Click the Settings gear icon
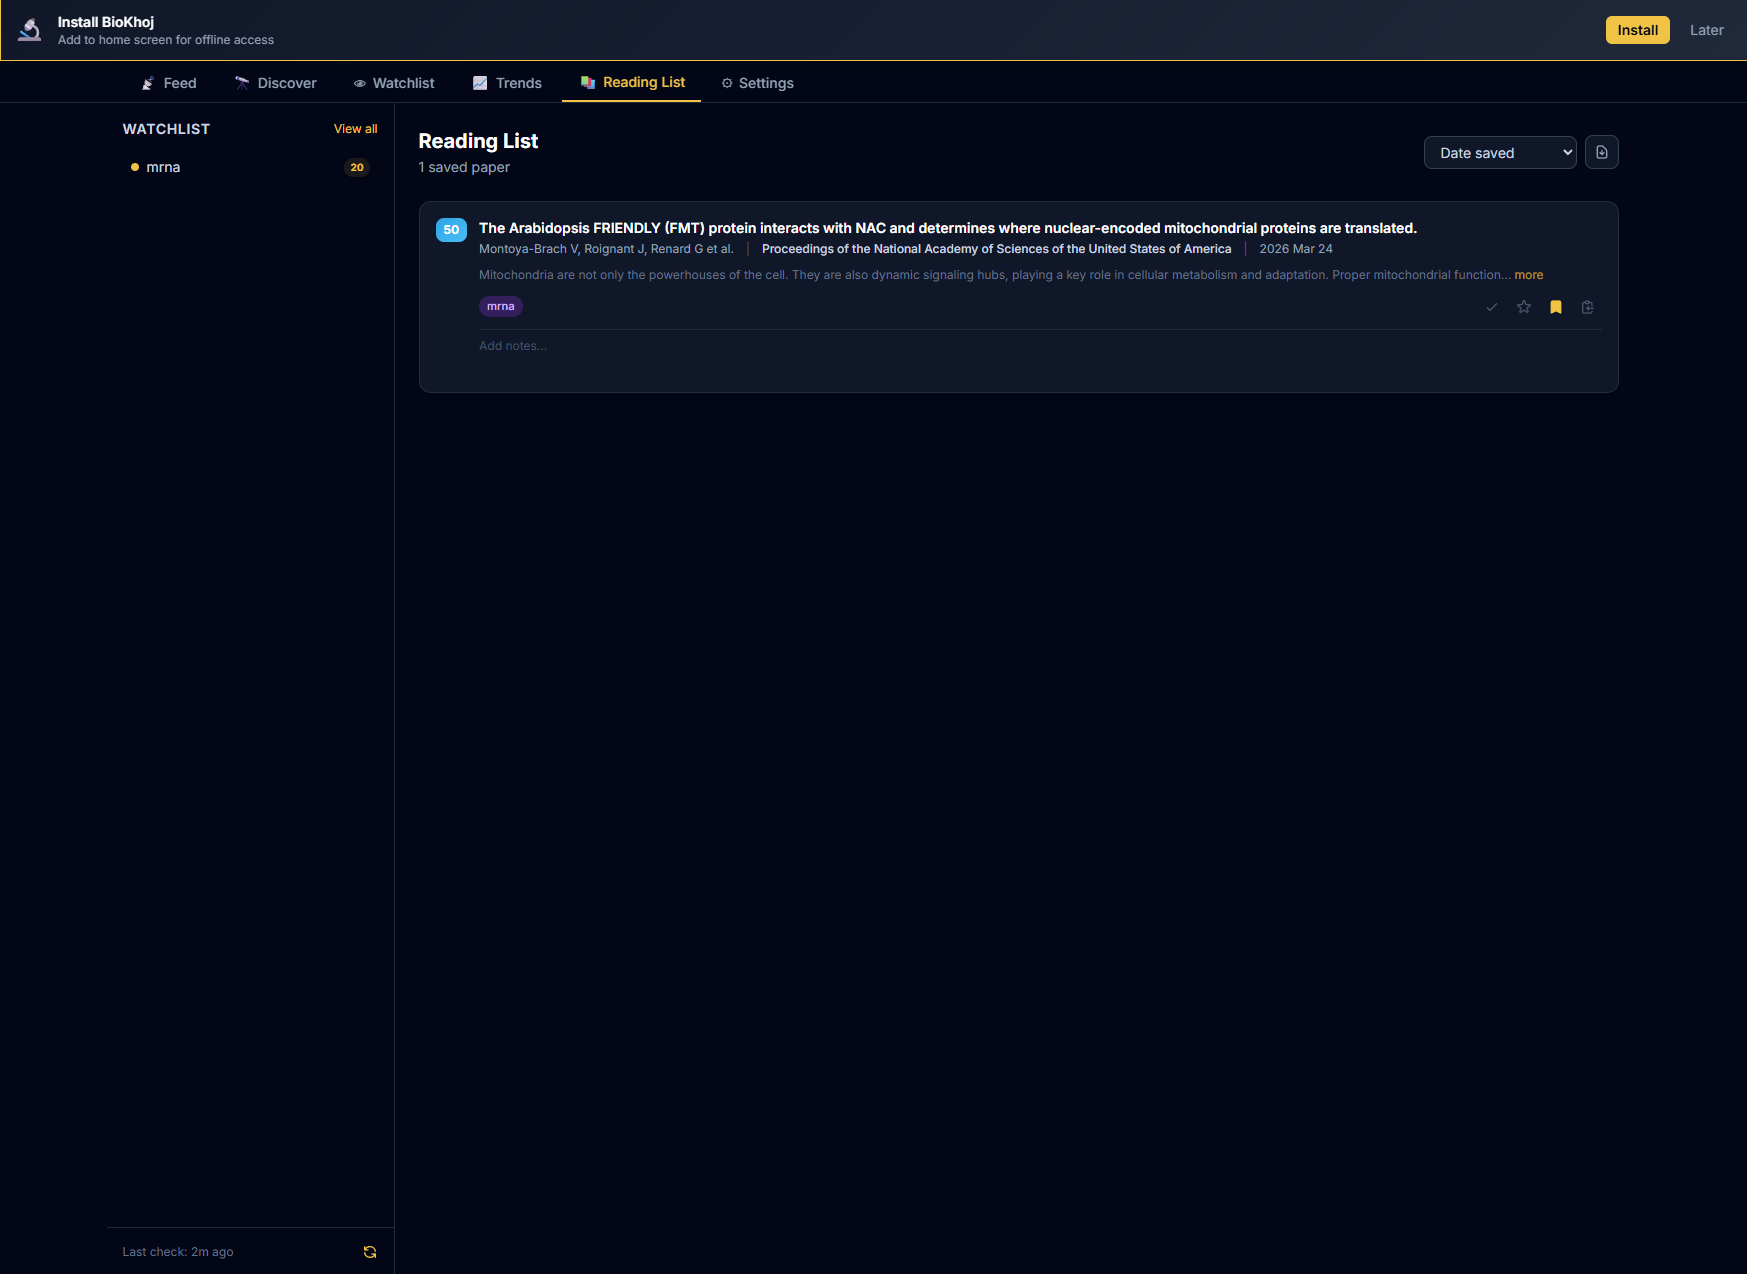The height and width of the screenshot is (1274, 1747). click(727, 83)
